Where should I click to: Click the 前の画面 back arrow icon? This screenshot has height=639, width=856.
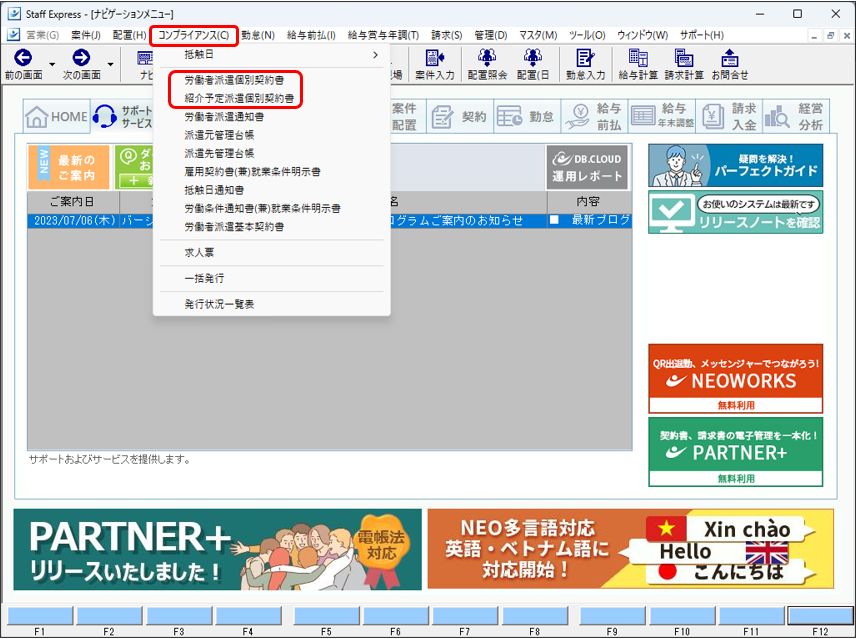pos(22,59)
